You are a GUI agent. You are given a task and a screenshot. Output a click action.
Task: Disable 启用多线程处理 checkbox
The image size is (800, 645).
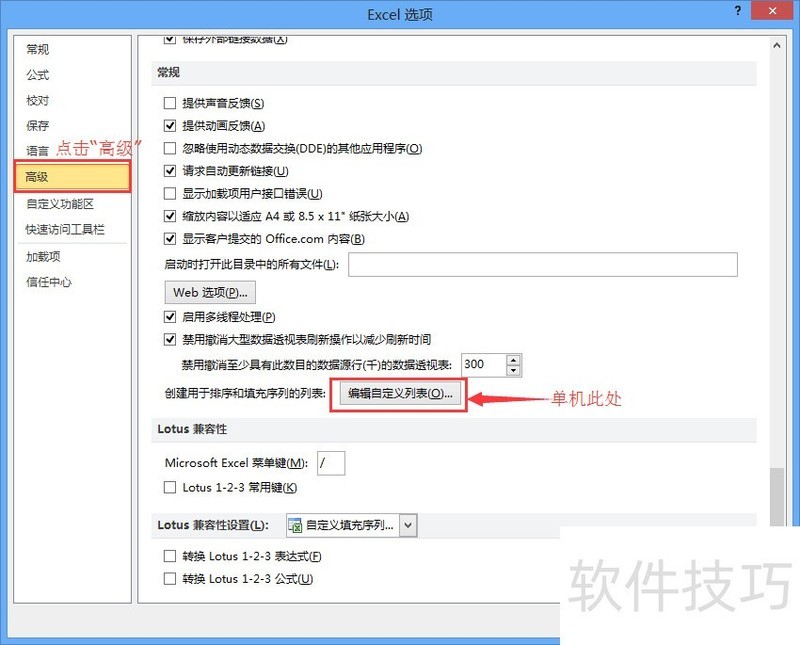[x=170, y=317]
